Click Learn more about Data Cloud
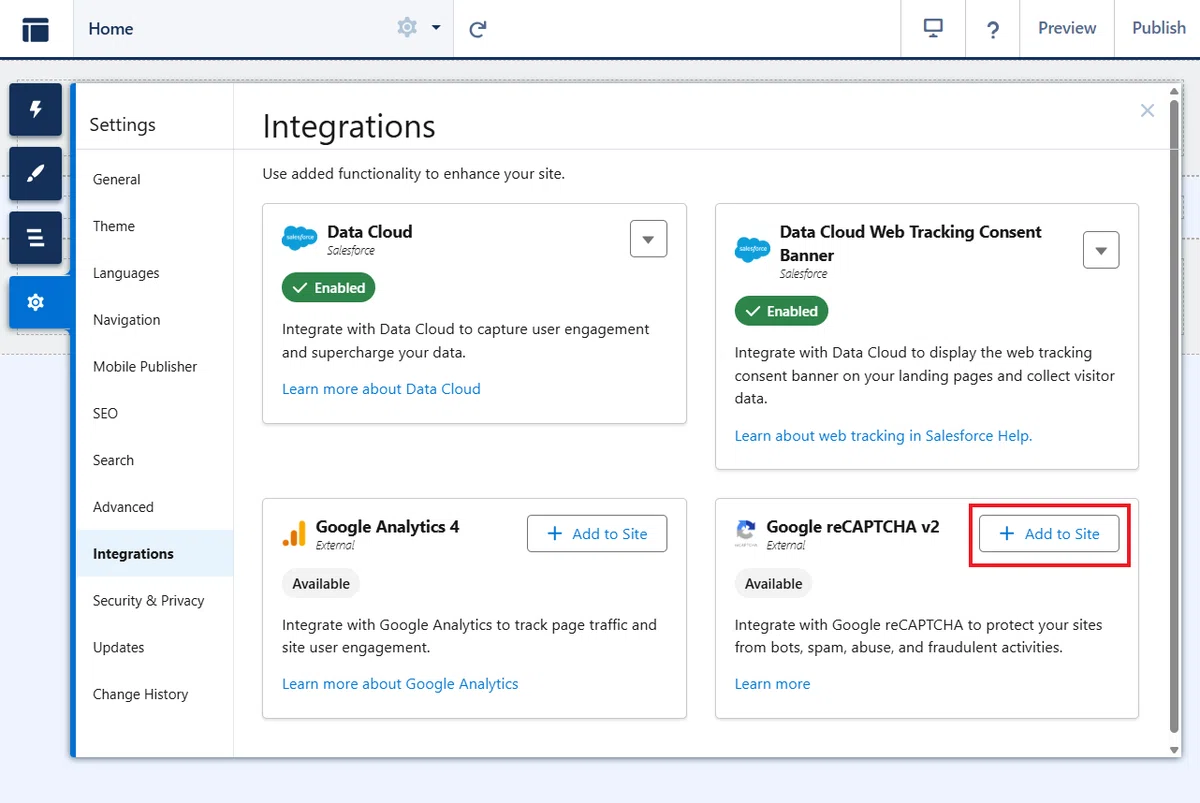1200x803 pixels. pos(381,389)
